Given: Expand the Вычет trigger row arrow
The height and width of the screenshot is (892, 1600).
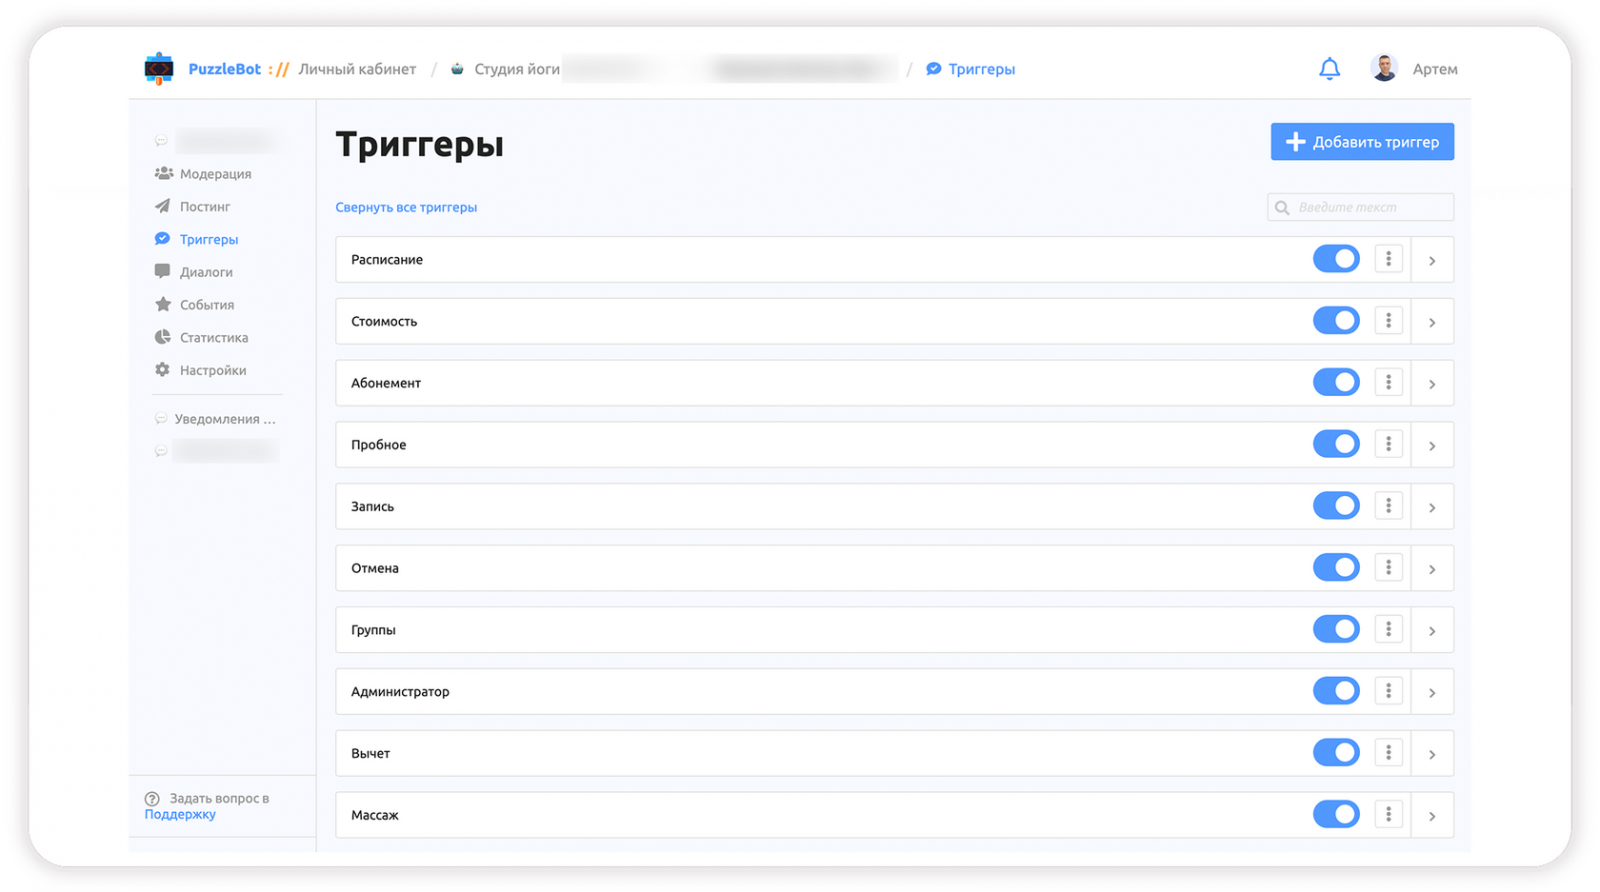Looking at the screenshot, I should tap(1432, 754).
